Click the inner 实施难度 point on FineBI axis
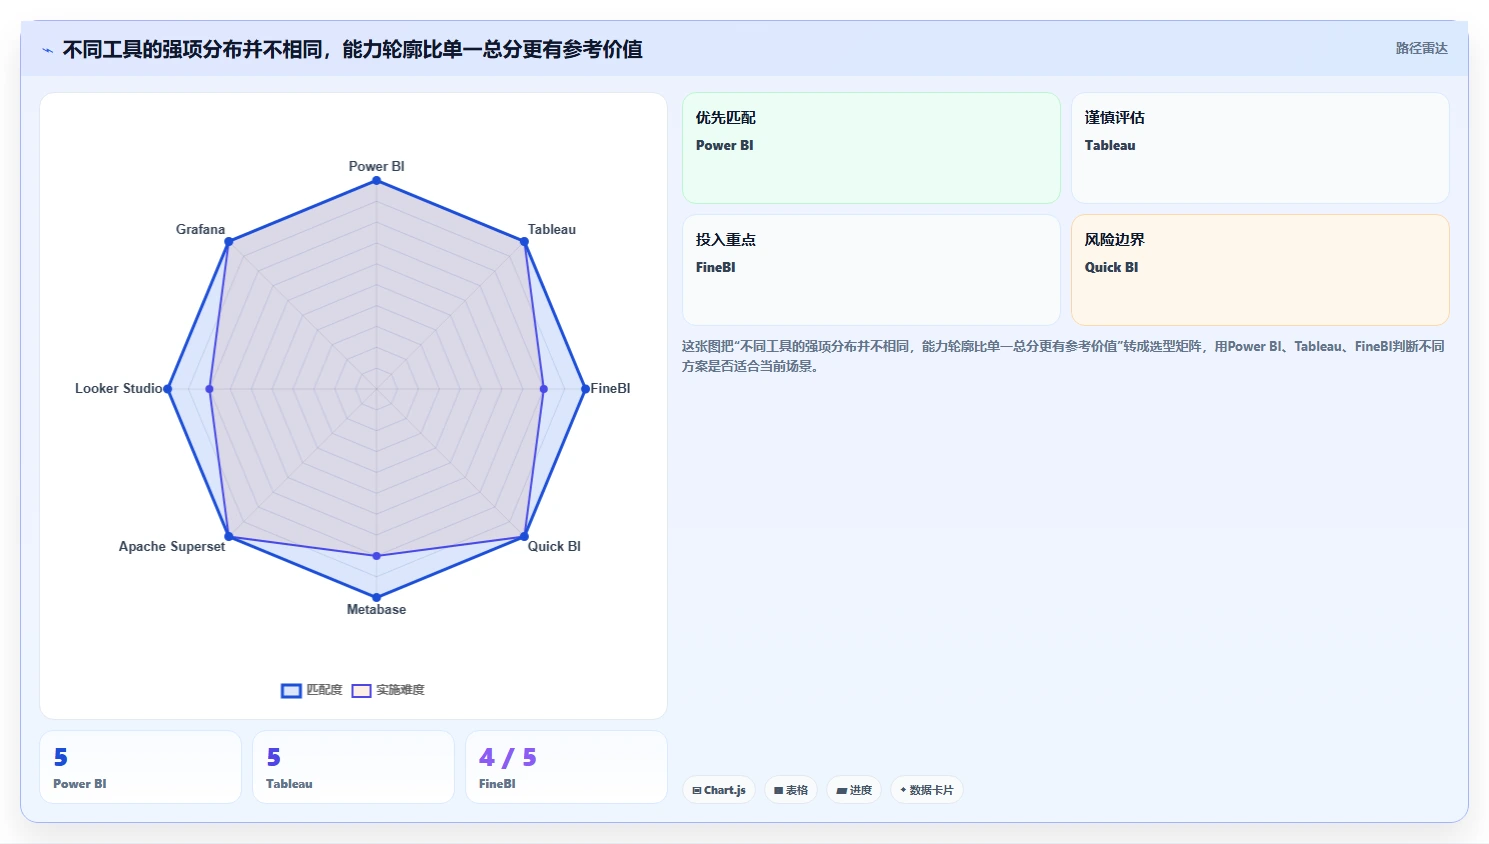Screen dimensions: 1489x844 coord(543,388)
